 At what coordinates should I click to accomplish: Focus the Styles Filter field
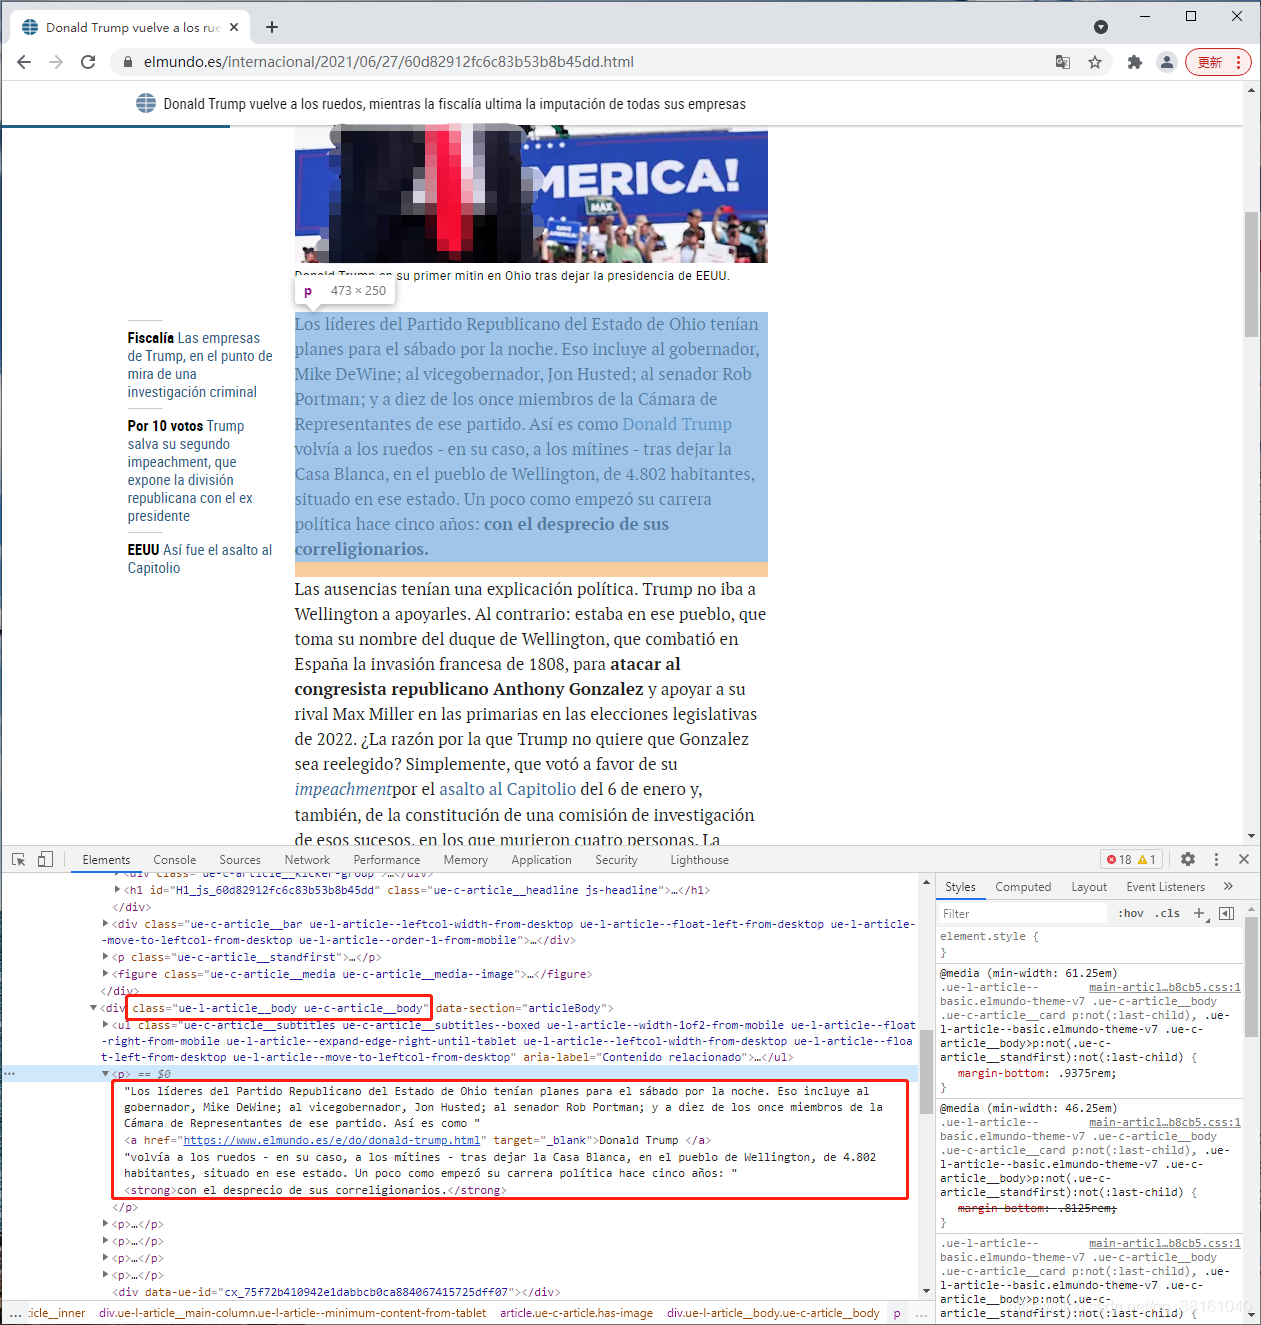1022,914
